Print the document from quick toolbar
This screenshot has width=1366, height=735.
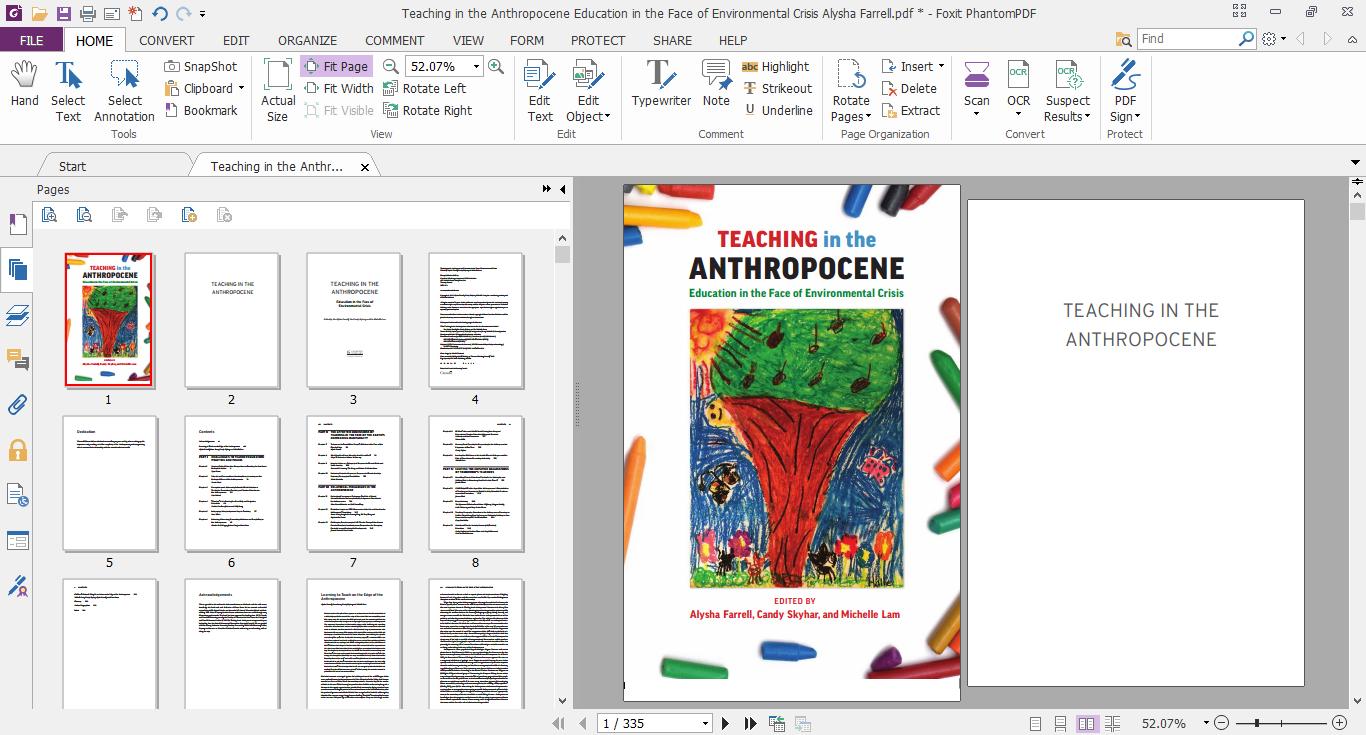point(88,13)
